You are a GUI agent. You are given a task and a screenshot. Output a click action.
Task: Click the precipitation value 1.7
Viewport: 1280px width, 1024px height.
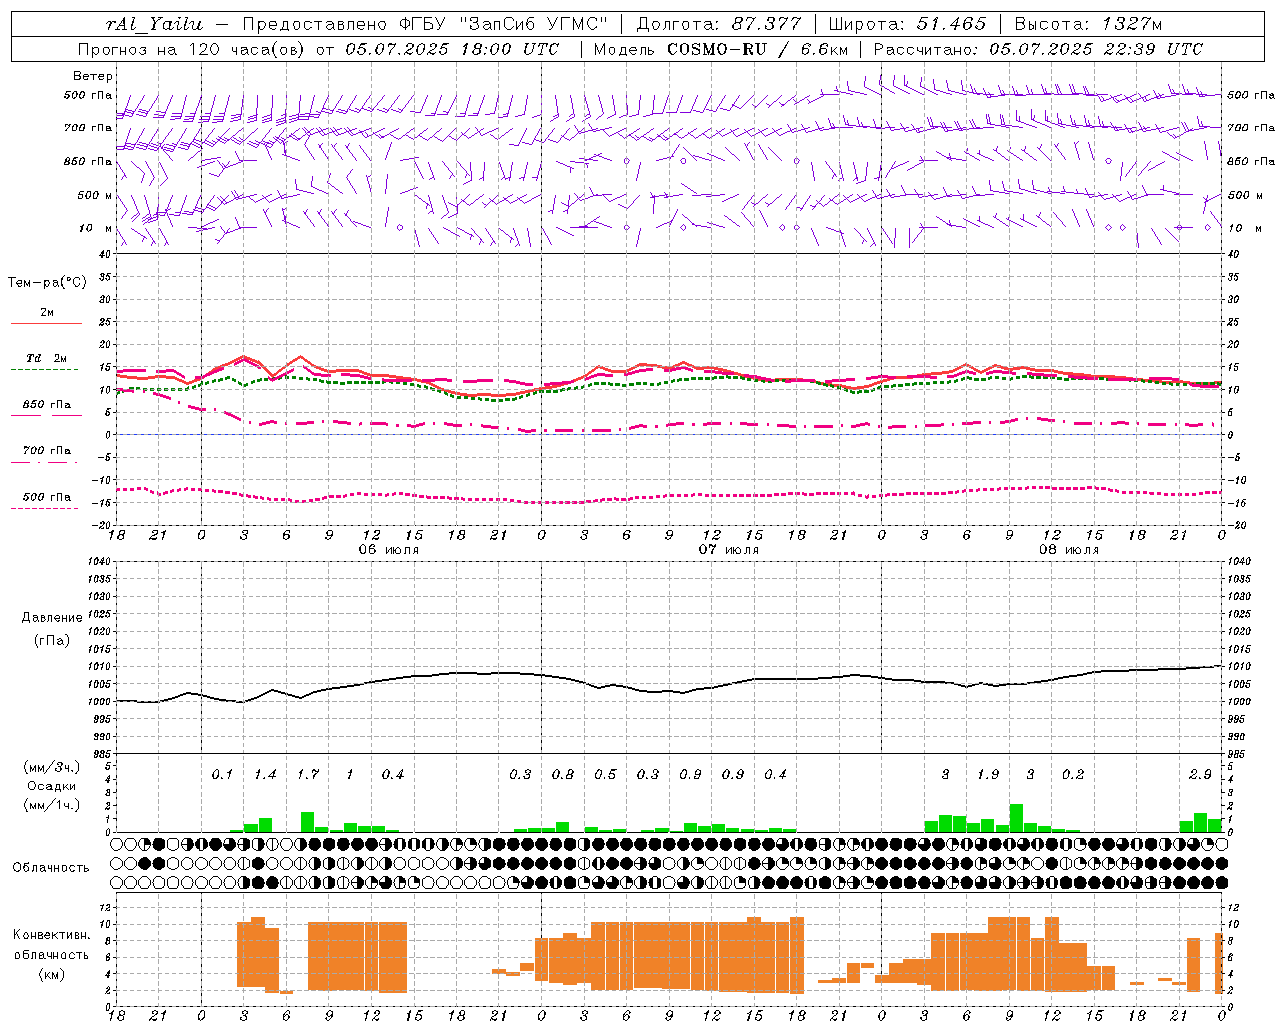308,775
